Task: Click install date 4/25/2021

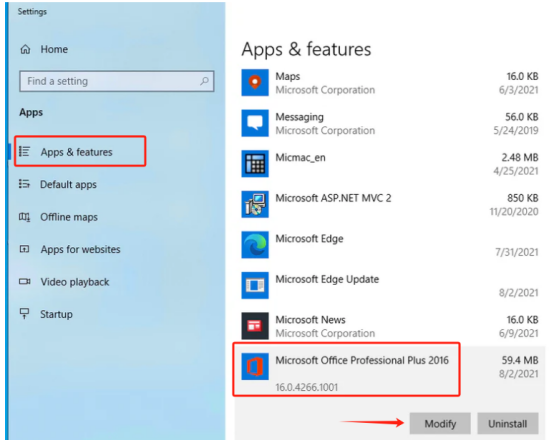Action: coord(516,171)
